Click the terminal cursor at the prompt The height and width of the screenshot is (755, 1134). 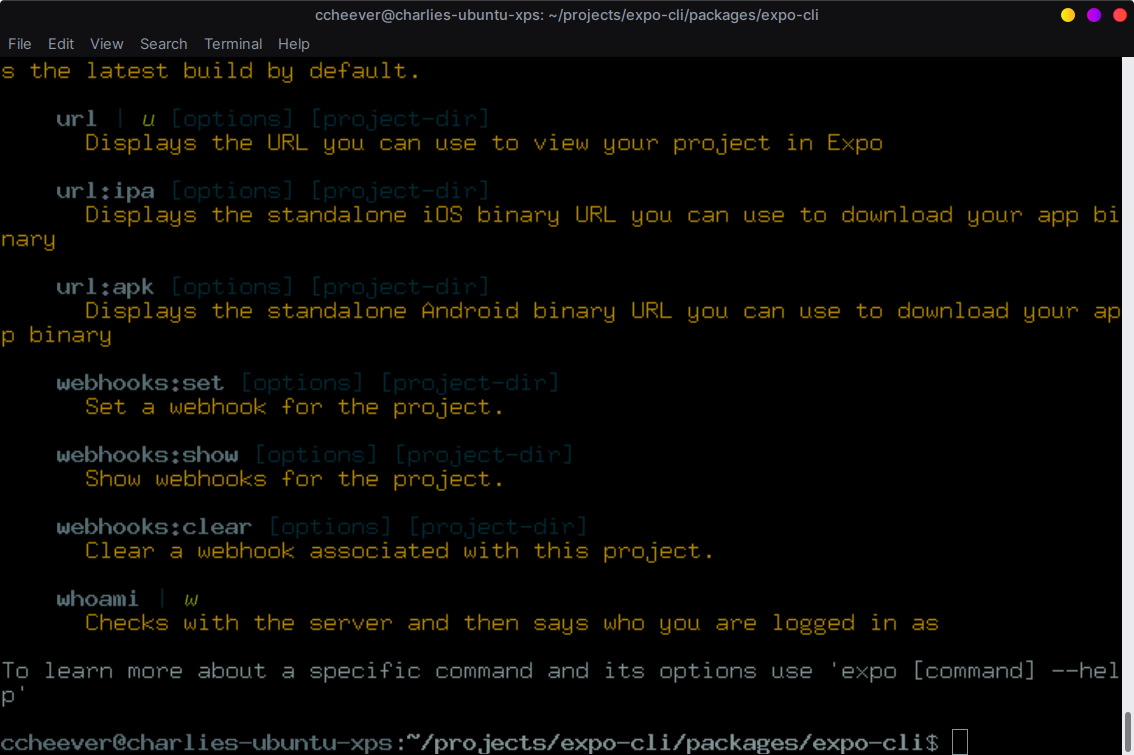pyautogui.click(x=960, y=742)
